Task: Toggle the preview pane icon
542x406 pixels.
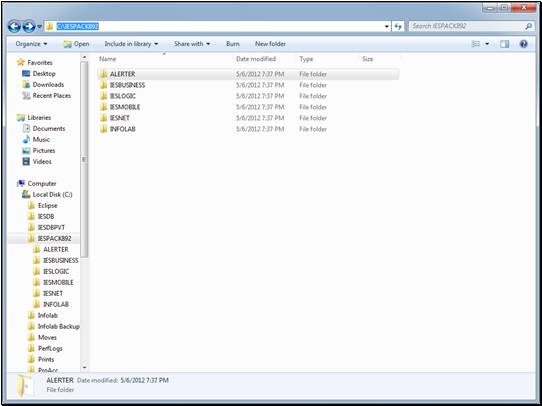Action: tap(504, 44)
